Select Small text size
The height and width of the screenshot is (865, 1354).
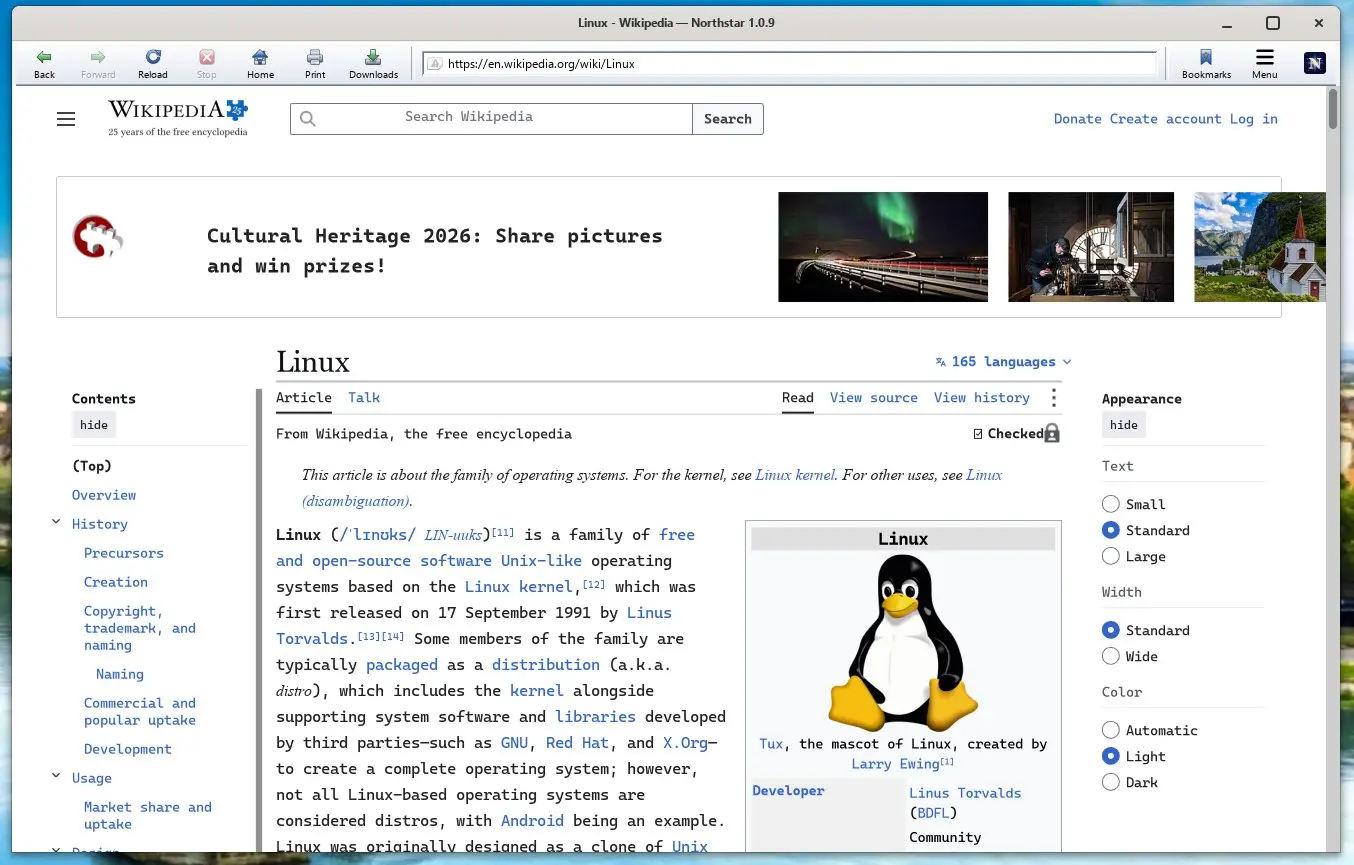tap(1111, 504)
